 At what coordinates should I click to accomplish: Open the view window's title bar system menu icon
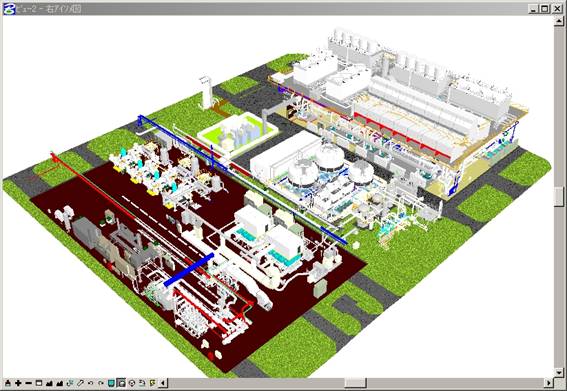9,9
